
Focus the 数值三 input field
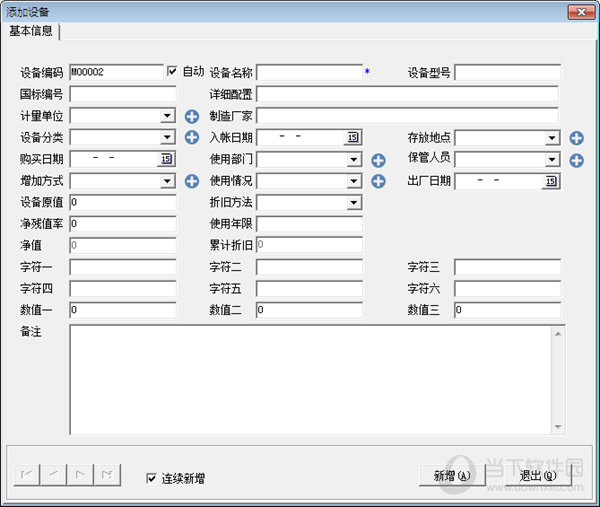pos(507,310)
